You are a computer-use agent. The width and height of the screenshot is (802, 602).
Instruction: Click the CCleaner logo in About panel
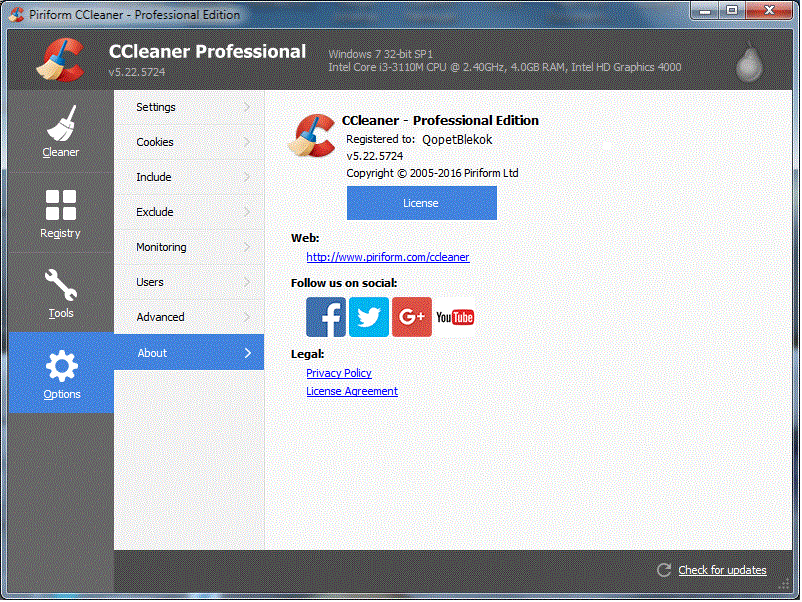[x=311, y=135]
